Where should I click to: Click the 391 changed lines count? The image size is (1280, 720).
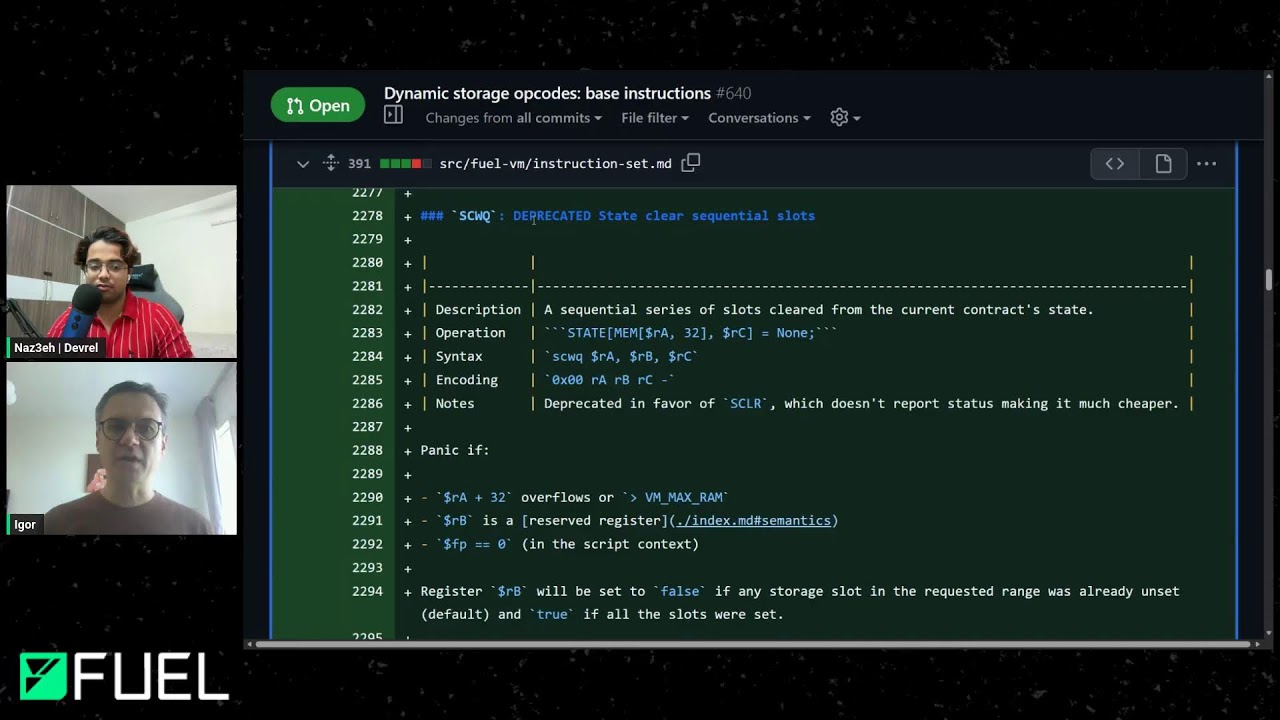[x=359, y=164]
